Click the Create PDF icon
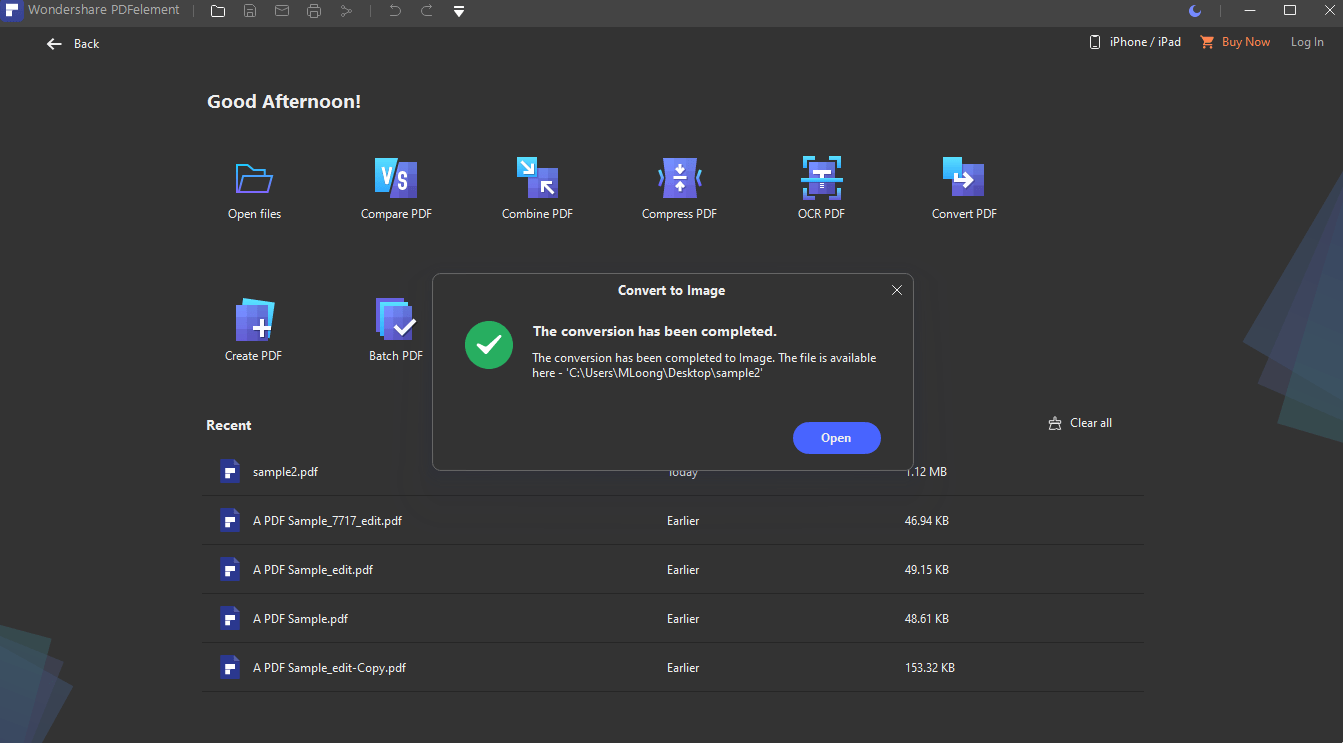Screen dimensions: 1343x743 pos(254,321)
